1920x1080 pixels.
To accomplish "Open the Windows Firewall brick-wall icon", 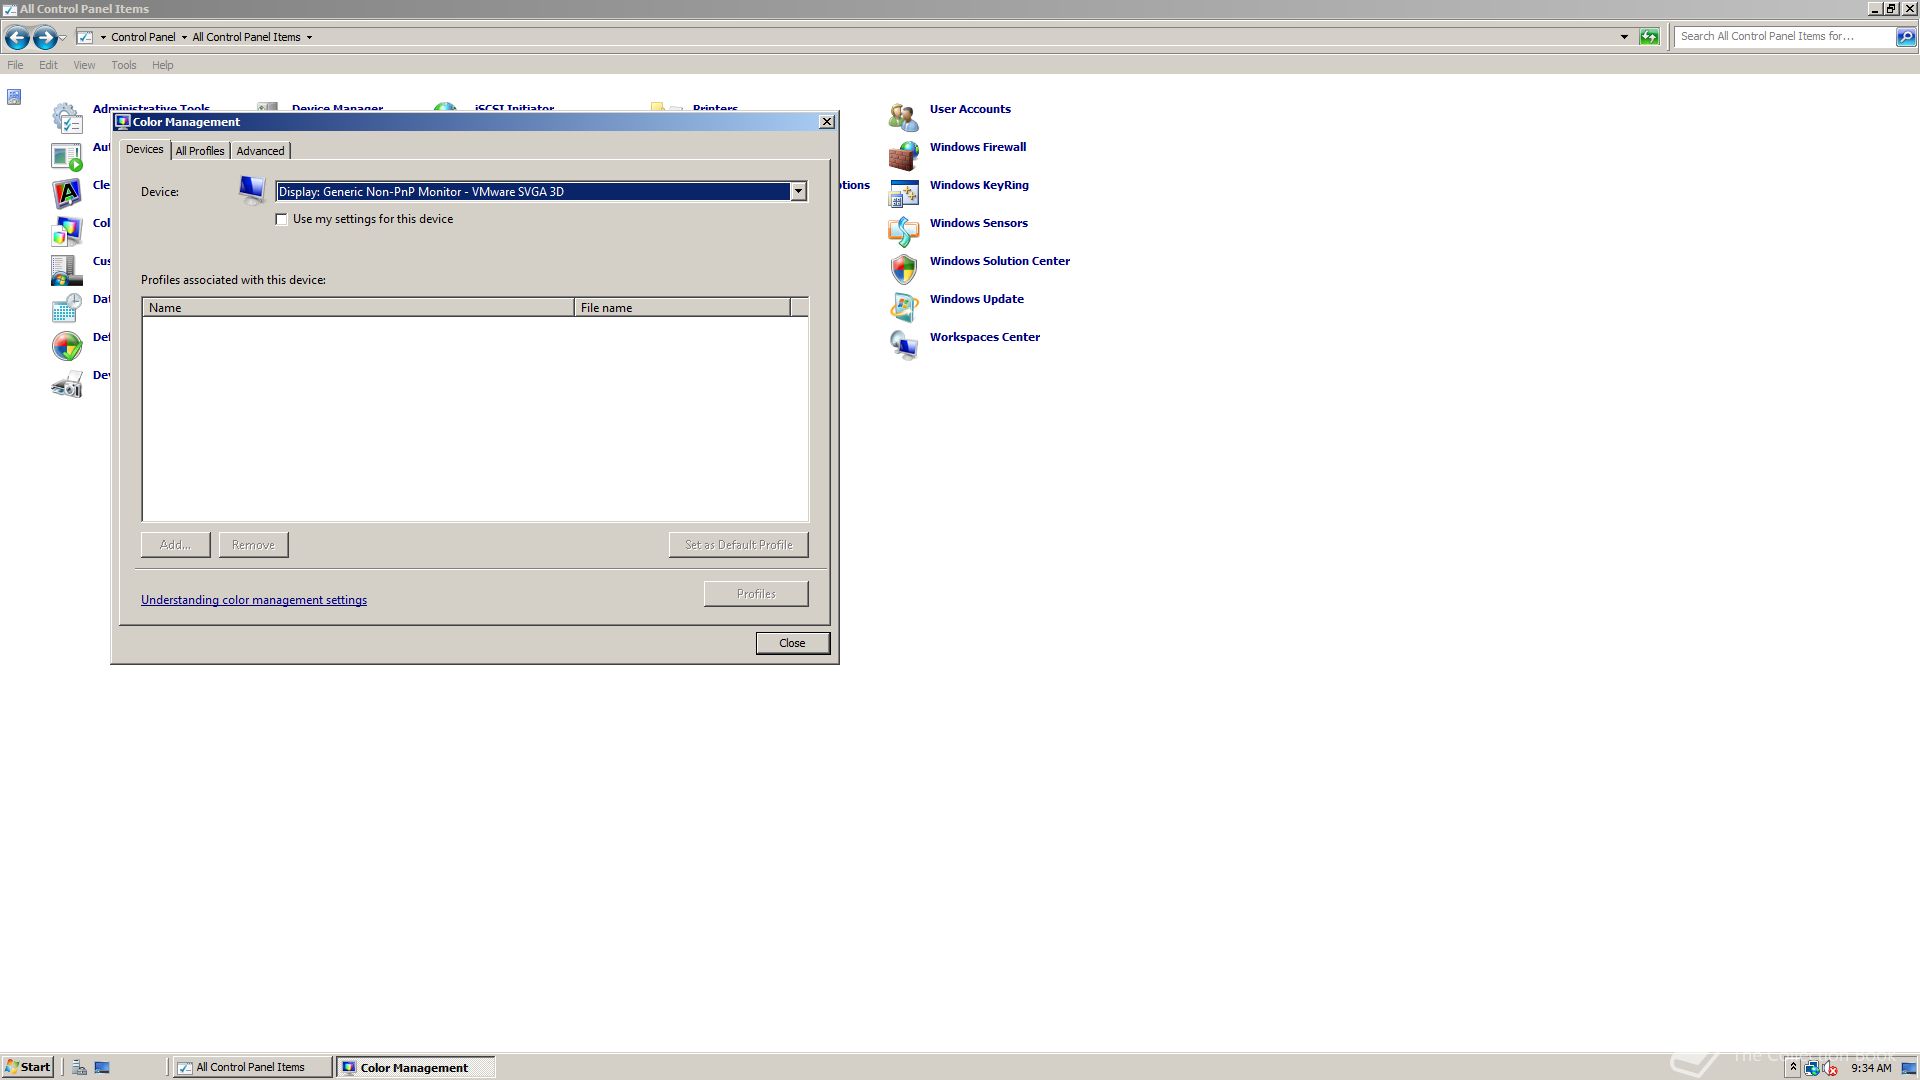I will [x=903, y=156].
